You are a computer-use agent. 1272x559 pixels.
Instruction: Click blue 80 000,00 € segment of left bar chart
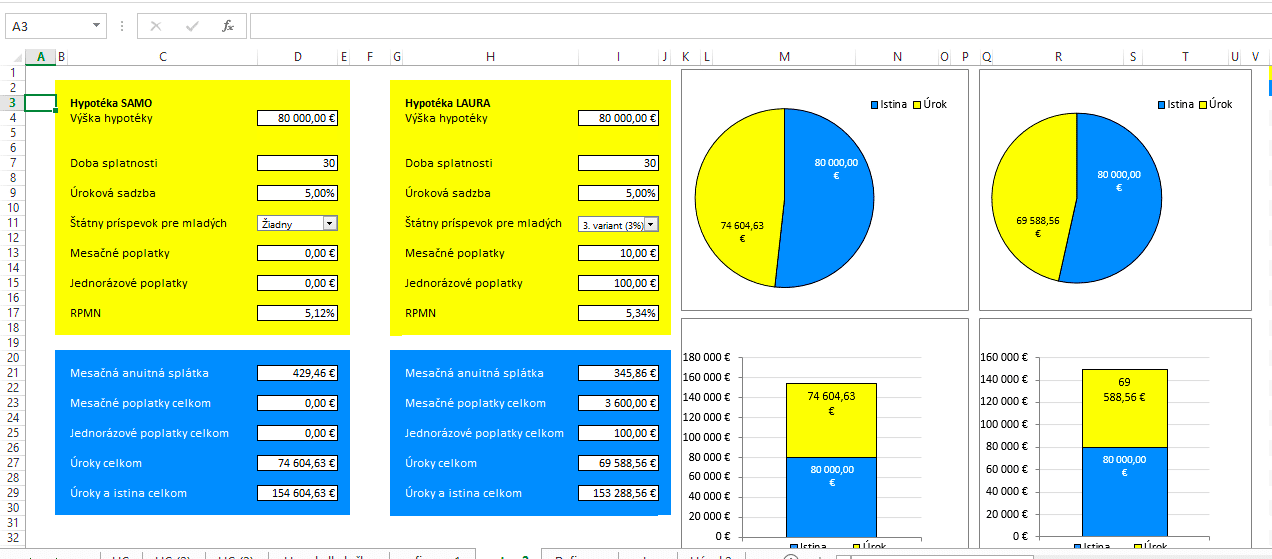click(831, 496)
